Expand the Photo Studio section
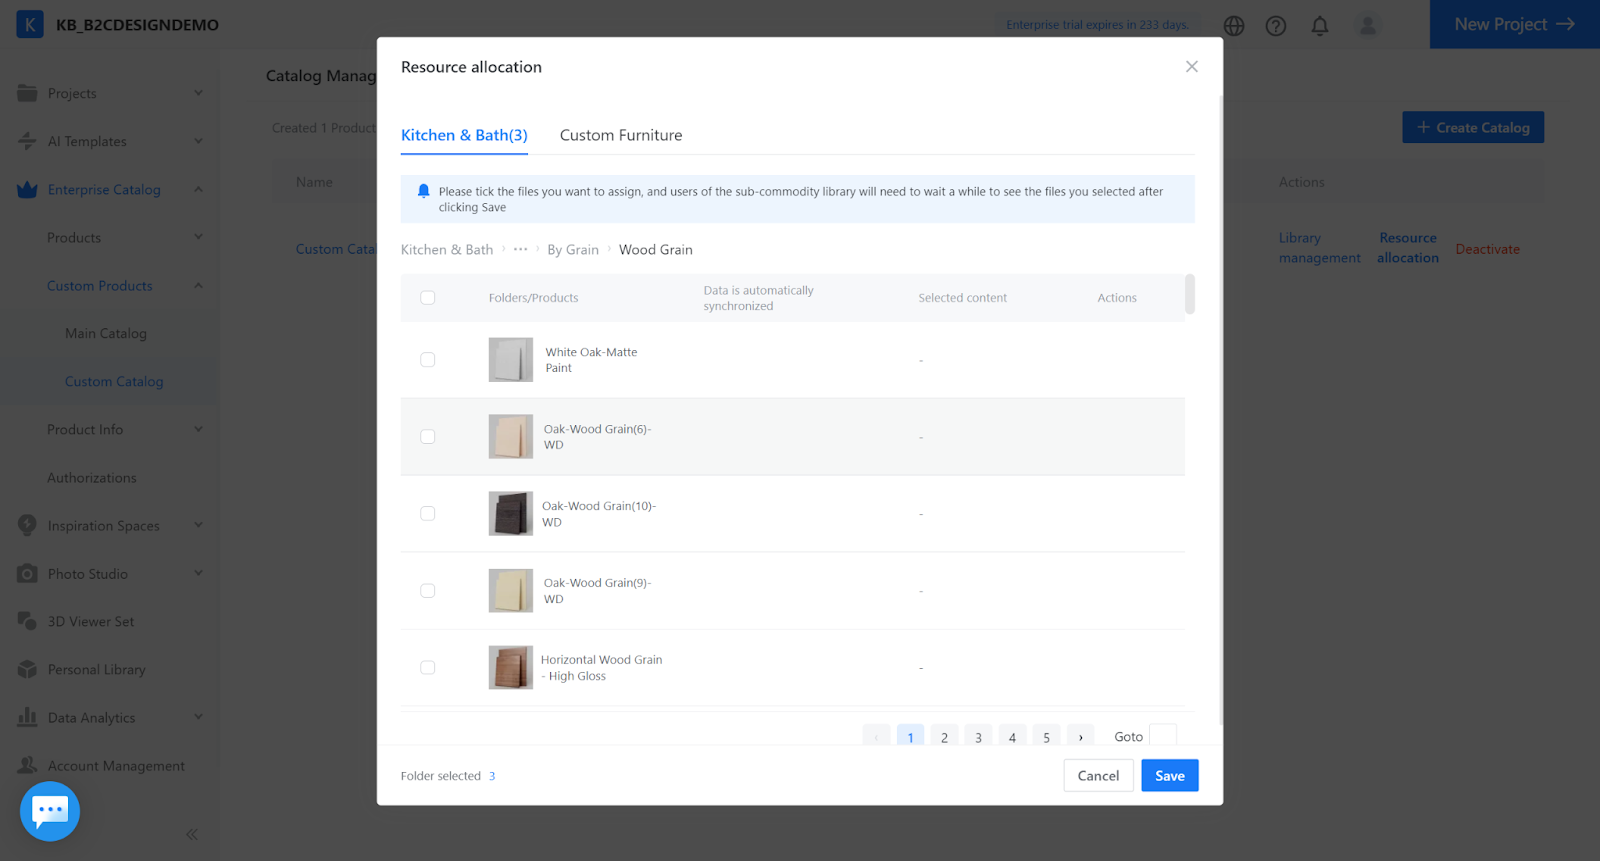The height and width of the screenshot is (861, 1600). (110, 574)
